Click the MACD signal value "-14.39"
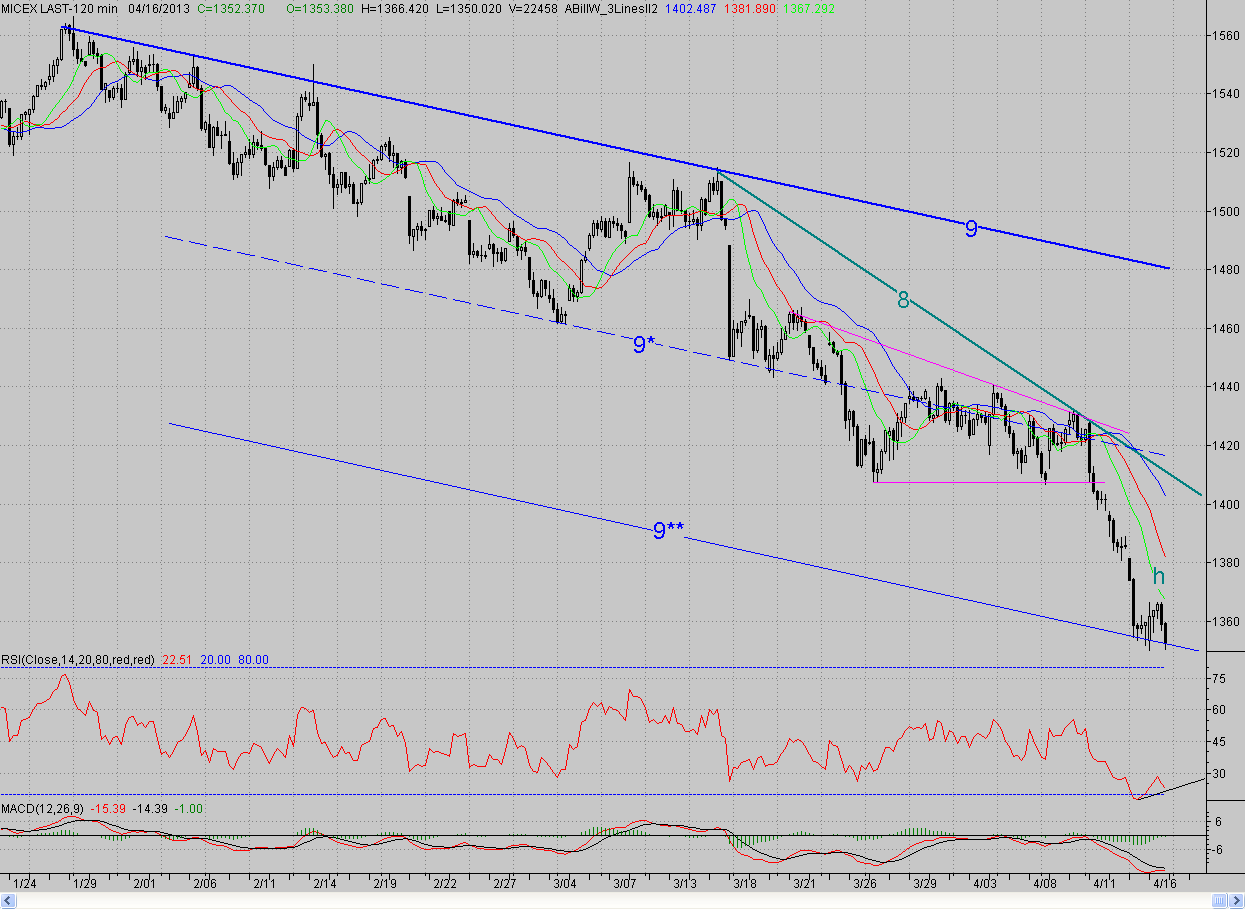The width and height of the screenshot is (1245, 909). click(152, 807)
